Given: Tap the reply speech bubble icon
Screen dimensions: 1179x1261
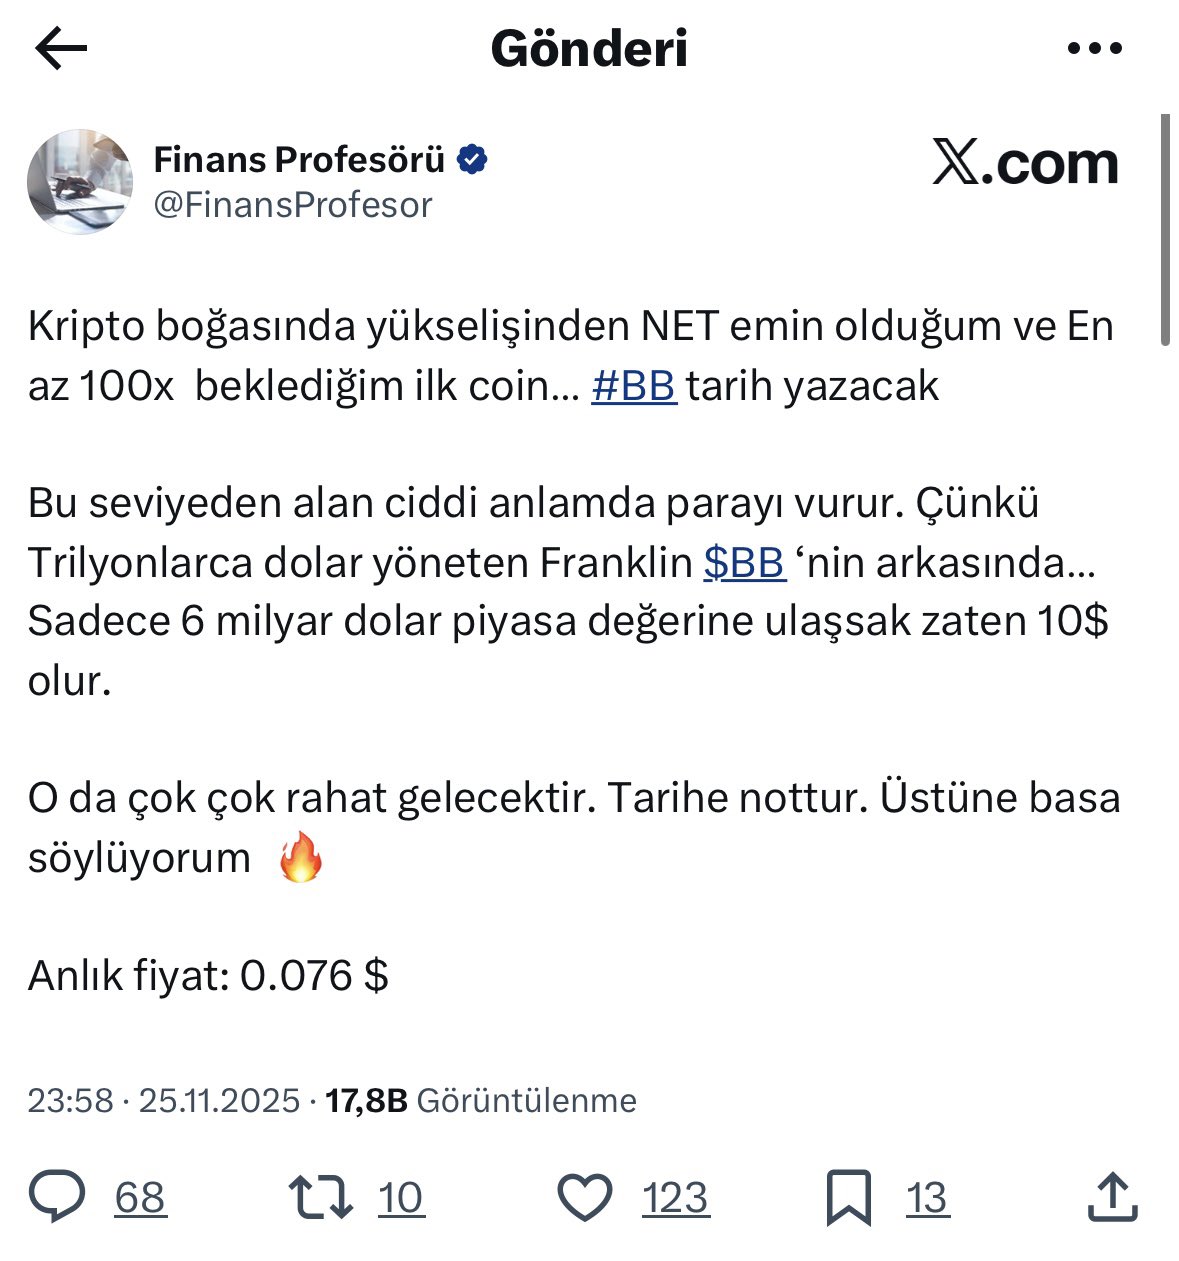Looking at the screenshot, I should pos(58,1197).
